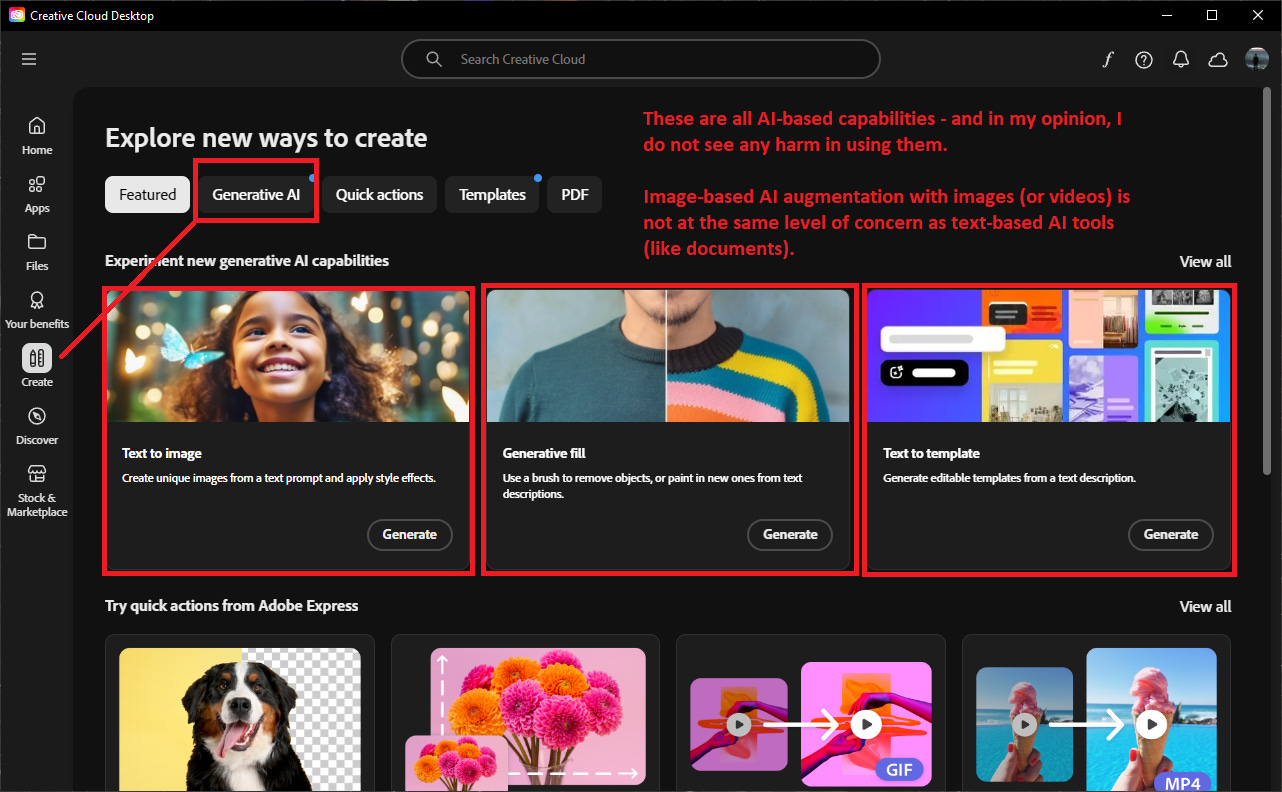The image size is (1282, 792).
Task: Switch to the Quick actions tab
Action: click(x=380, y=194)
